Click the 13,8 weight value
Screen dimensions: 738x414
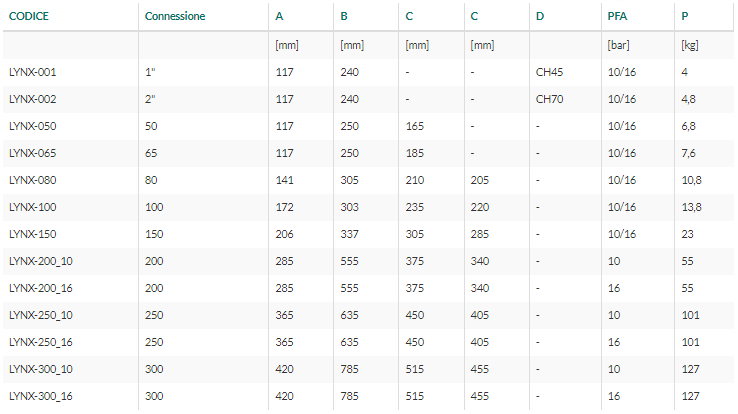click(x=691, y=207)
